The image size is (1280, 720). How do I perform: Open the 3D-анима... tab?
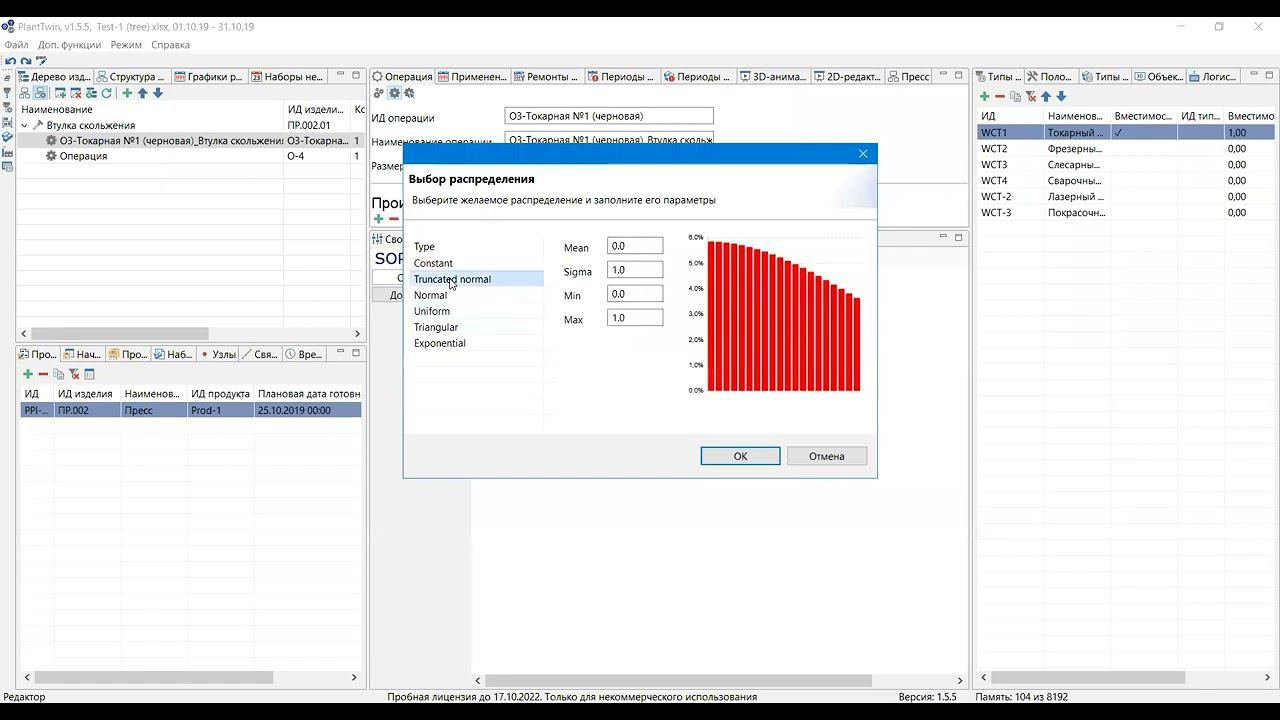771,76
